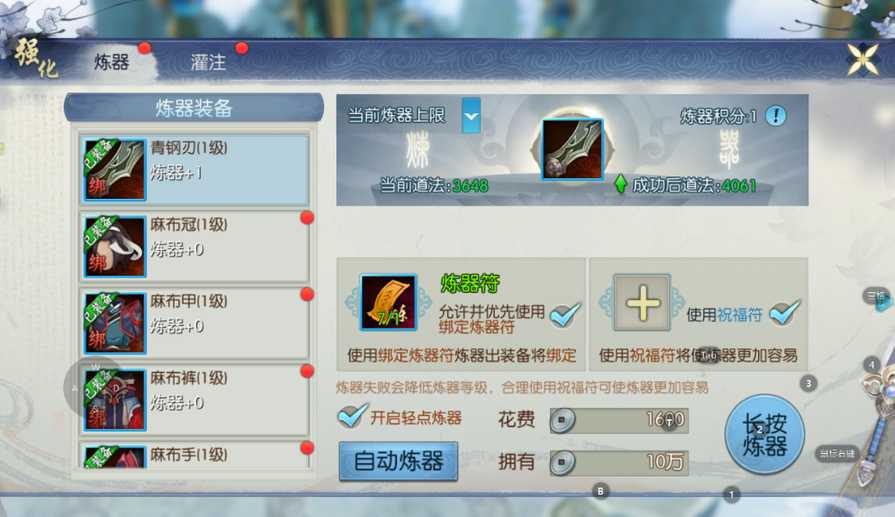Click the 花费 cost coin field
895x517 pixels.
pos(619,421)
